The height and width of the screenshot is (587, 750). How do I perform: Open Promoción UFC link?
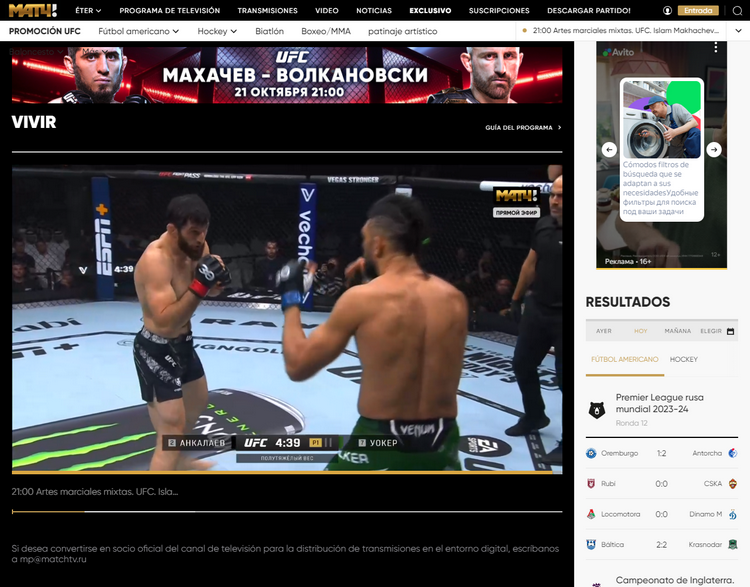pyautogui.click(x=44, y=31)
